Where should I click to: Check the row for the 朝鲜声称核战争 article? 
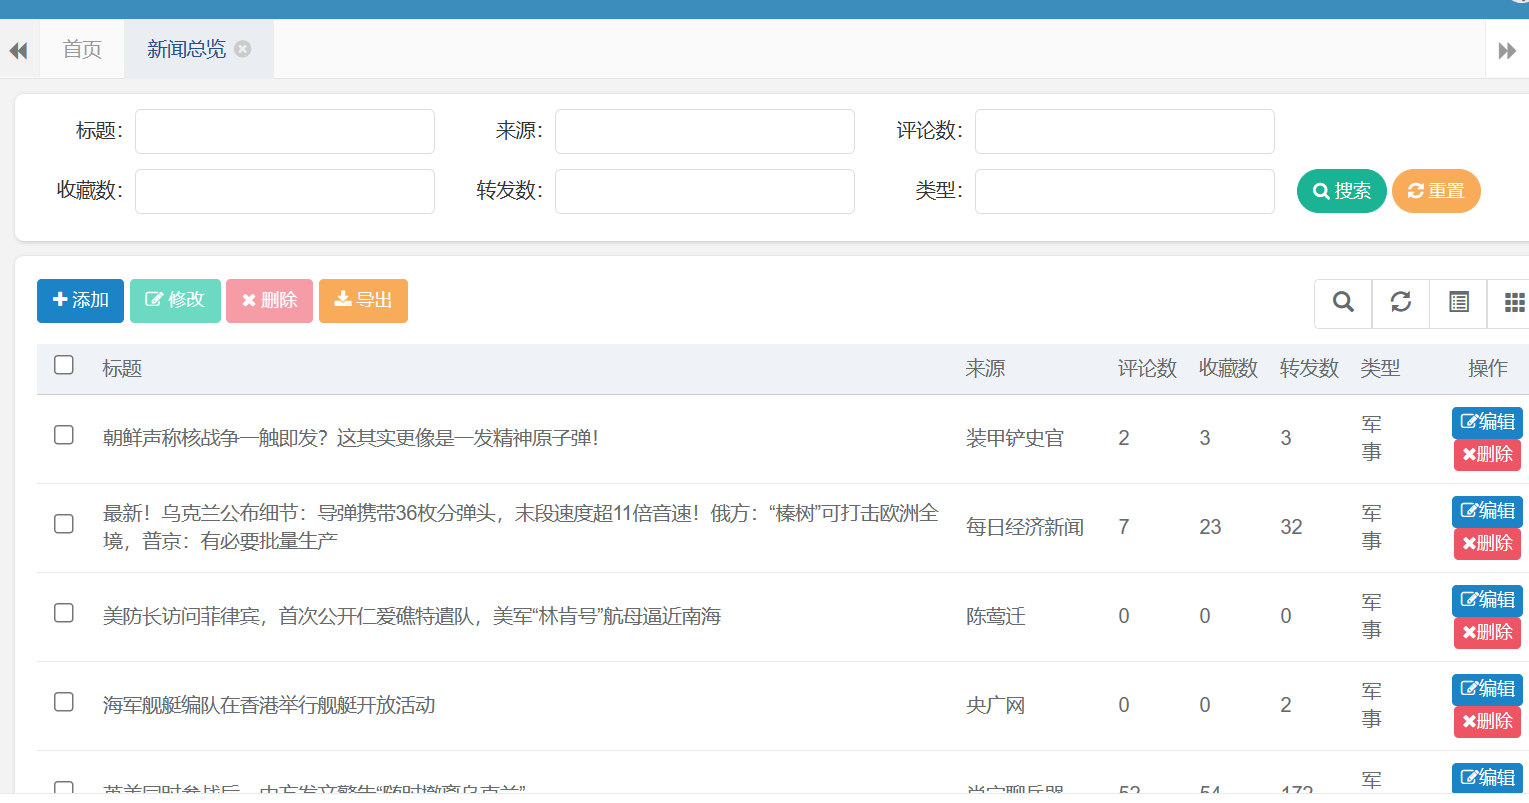[x=64, y=435]
